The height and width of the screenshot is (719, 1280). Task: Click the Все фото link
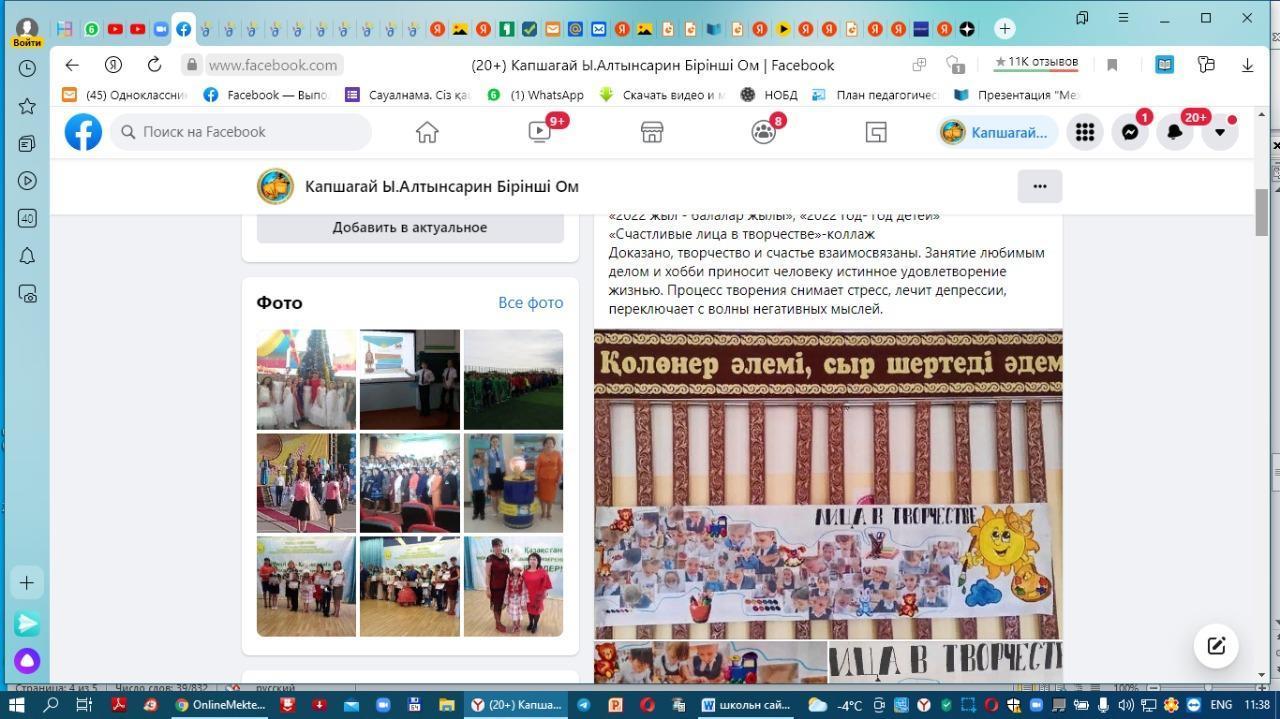(530, 302)
